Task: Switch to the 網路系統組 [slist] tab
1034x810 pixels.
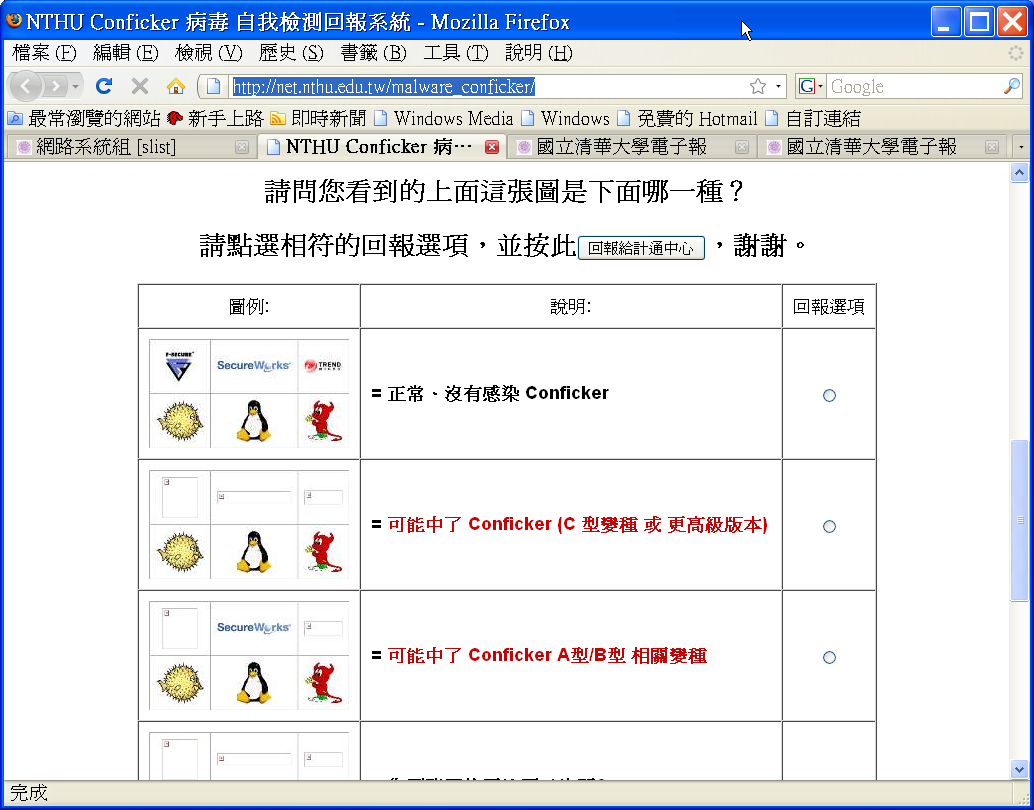Action: click(x=105, y=147)
